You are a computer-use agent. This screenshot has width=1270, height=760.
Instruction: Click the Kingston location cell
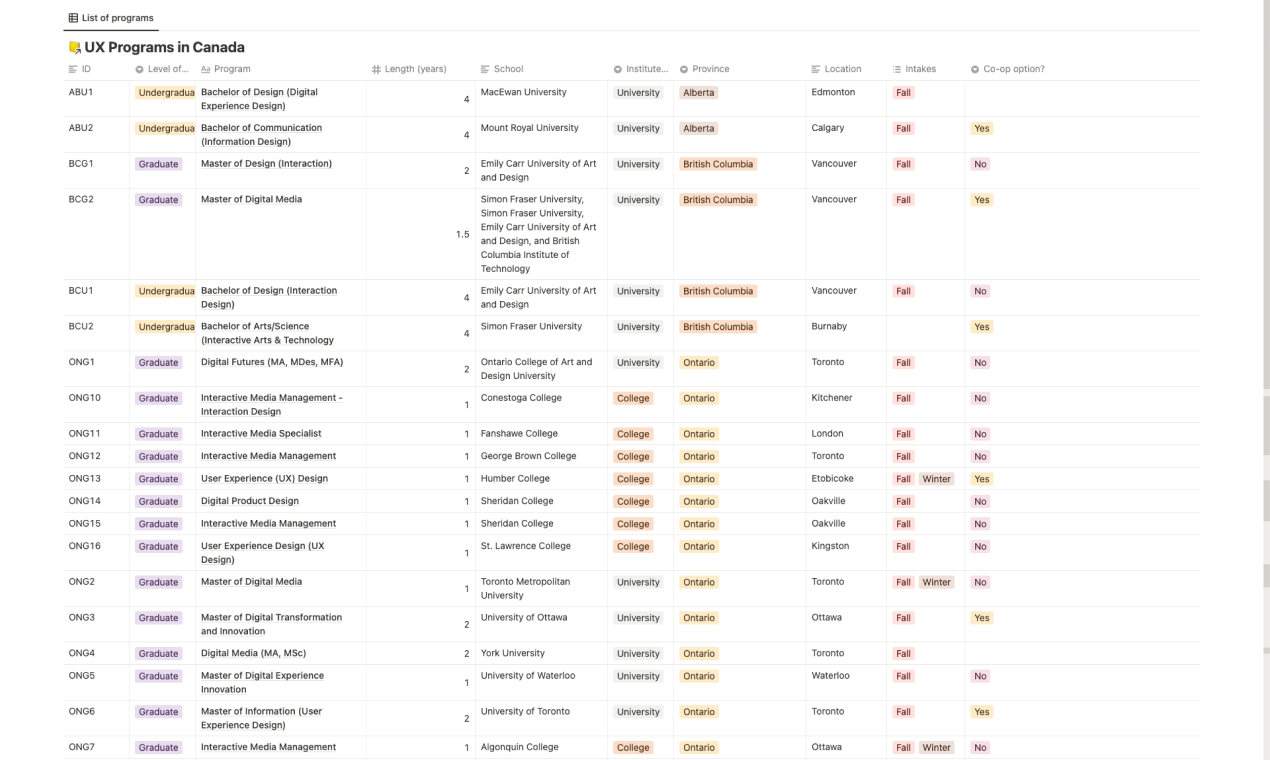(x=845, y=553)
